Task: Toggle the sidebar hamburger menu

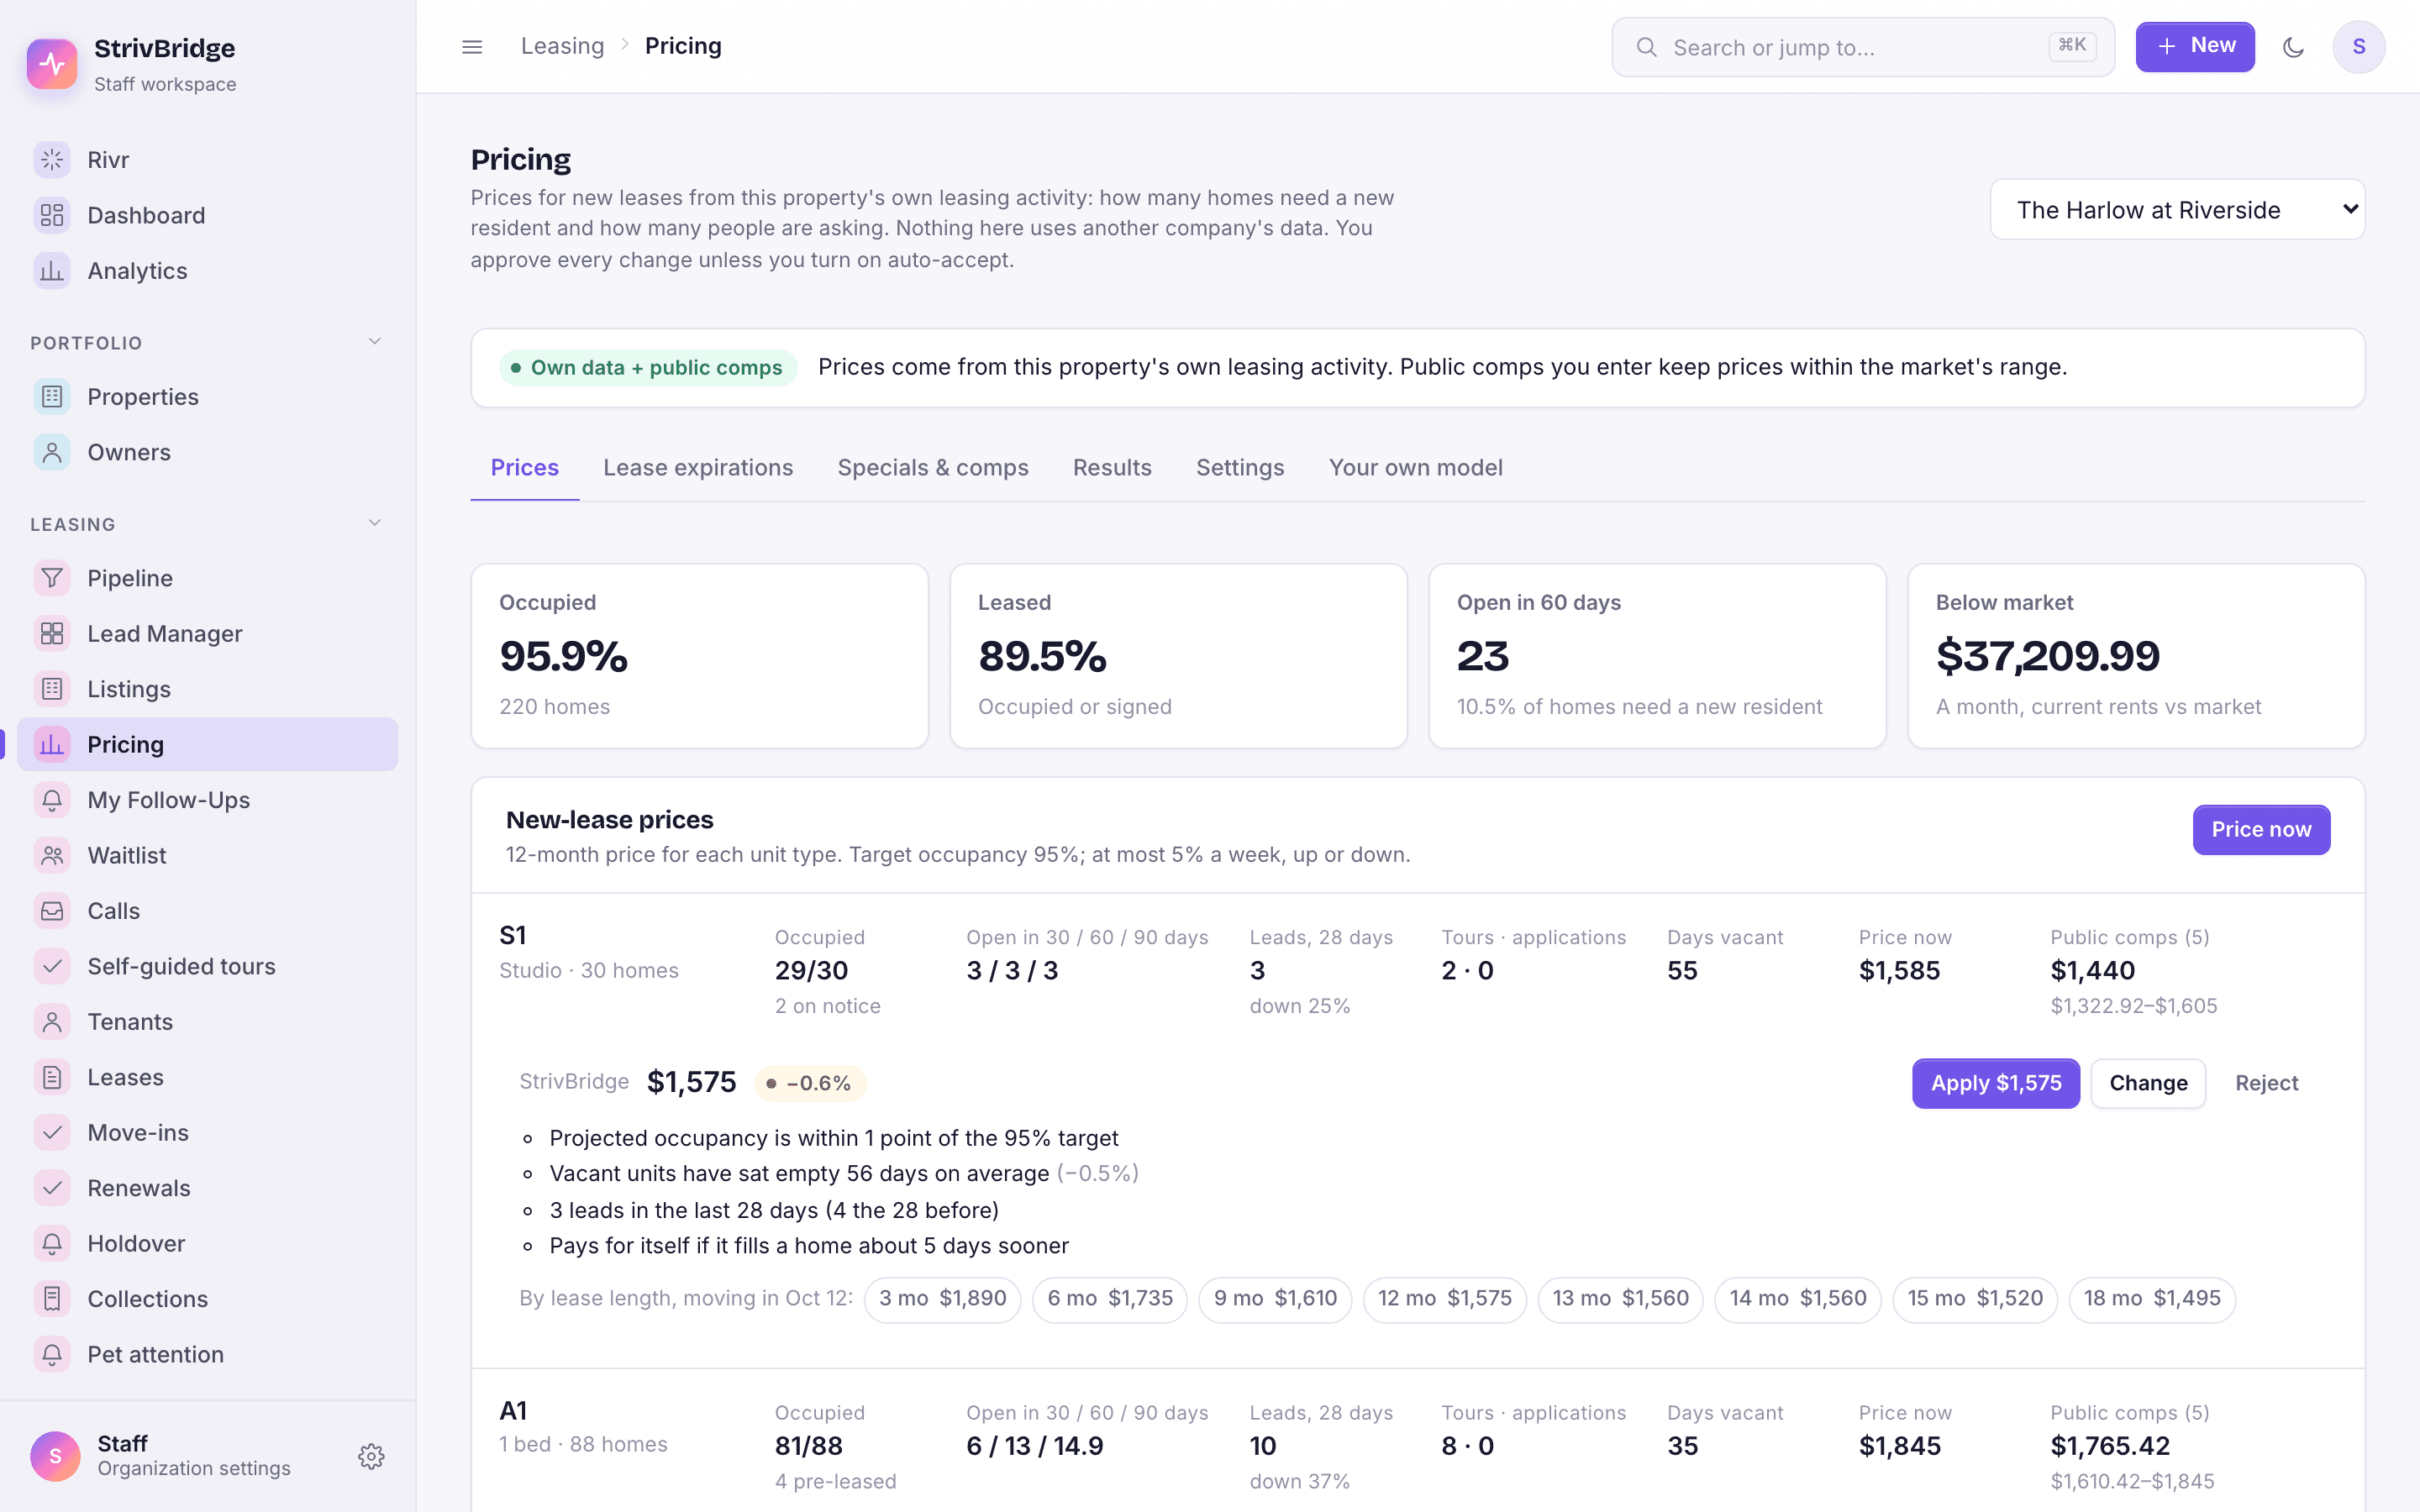Action: [x=472, y=47]
